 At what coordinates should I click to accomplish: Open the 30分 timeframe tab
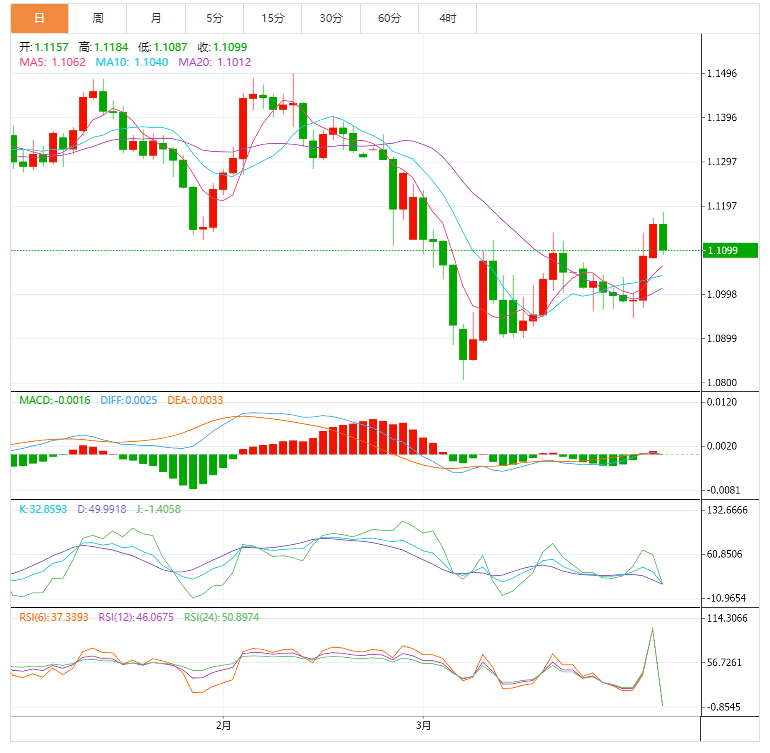coord(331,19)
